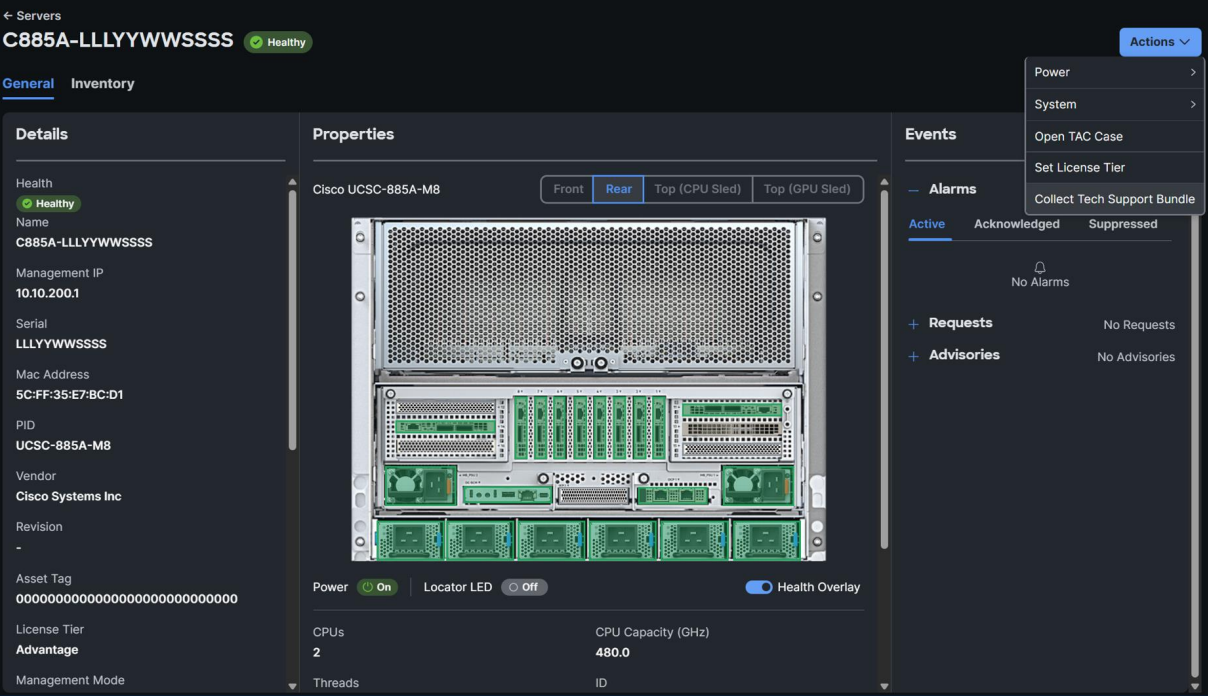The image size is (1208, 696).
Task: Show Top (CPU Sled) view
Action: pos(698,189)
